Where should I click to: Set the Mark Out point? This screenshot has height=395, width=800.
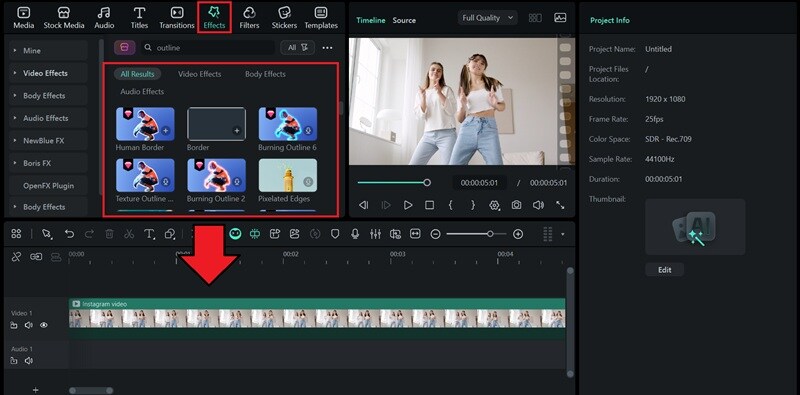(x=473, y=205)
